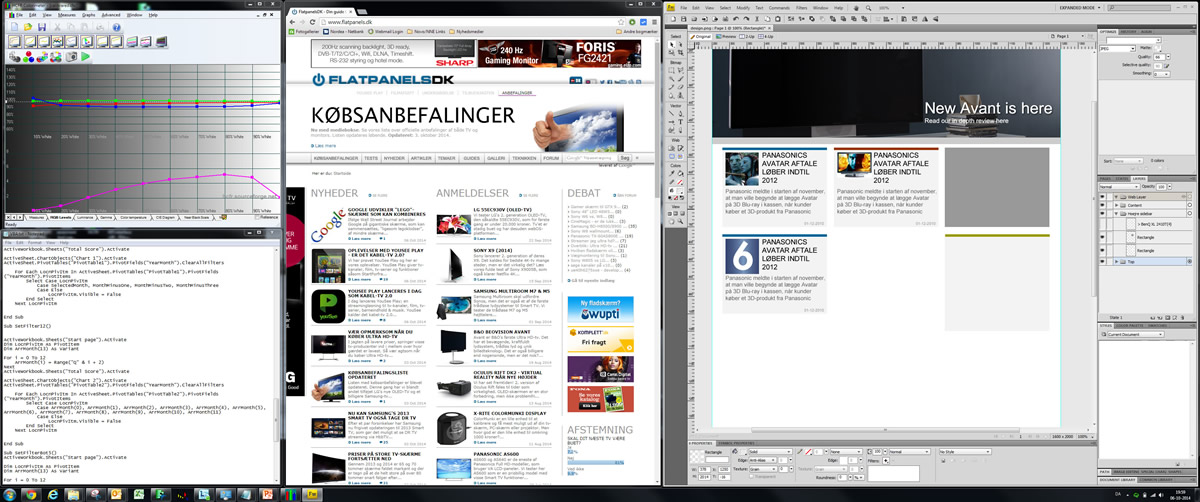Click the Roundness field in Properties panel
Screen dimensions: 1200x502
point(842,477)
